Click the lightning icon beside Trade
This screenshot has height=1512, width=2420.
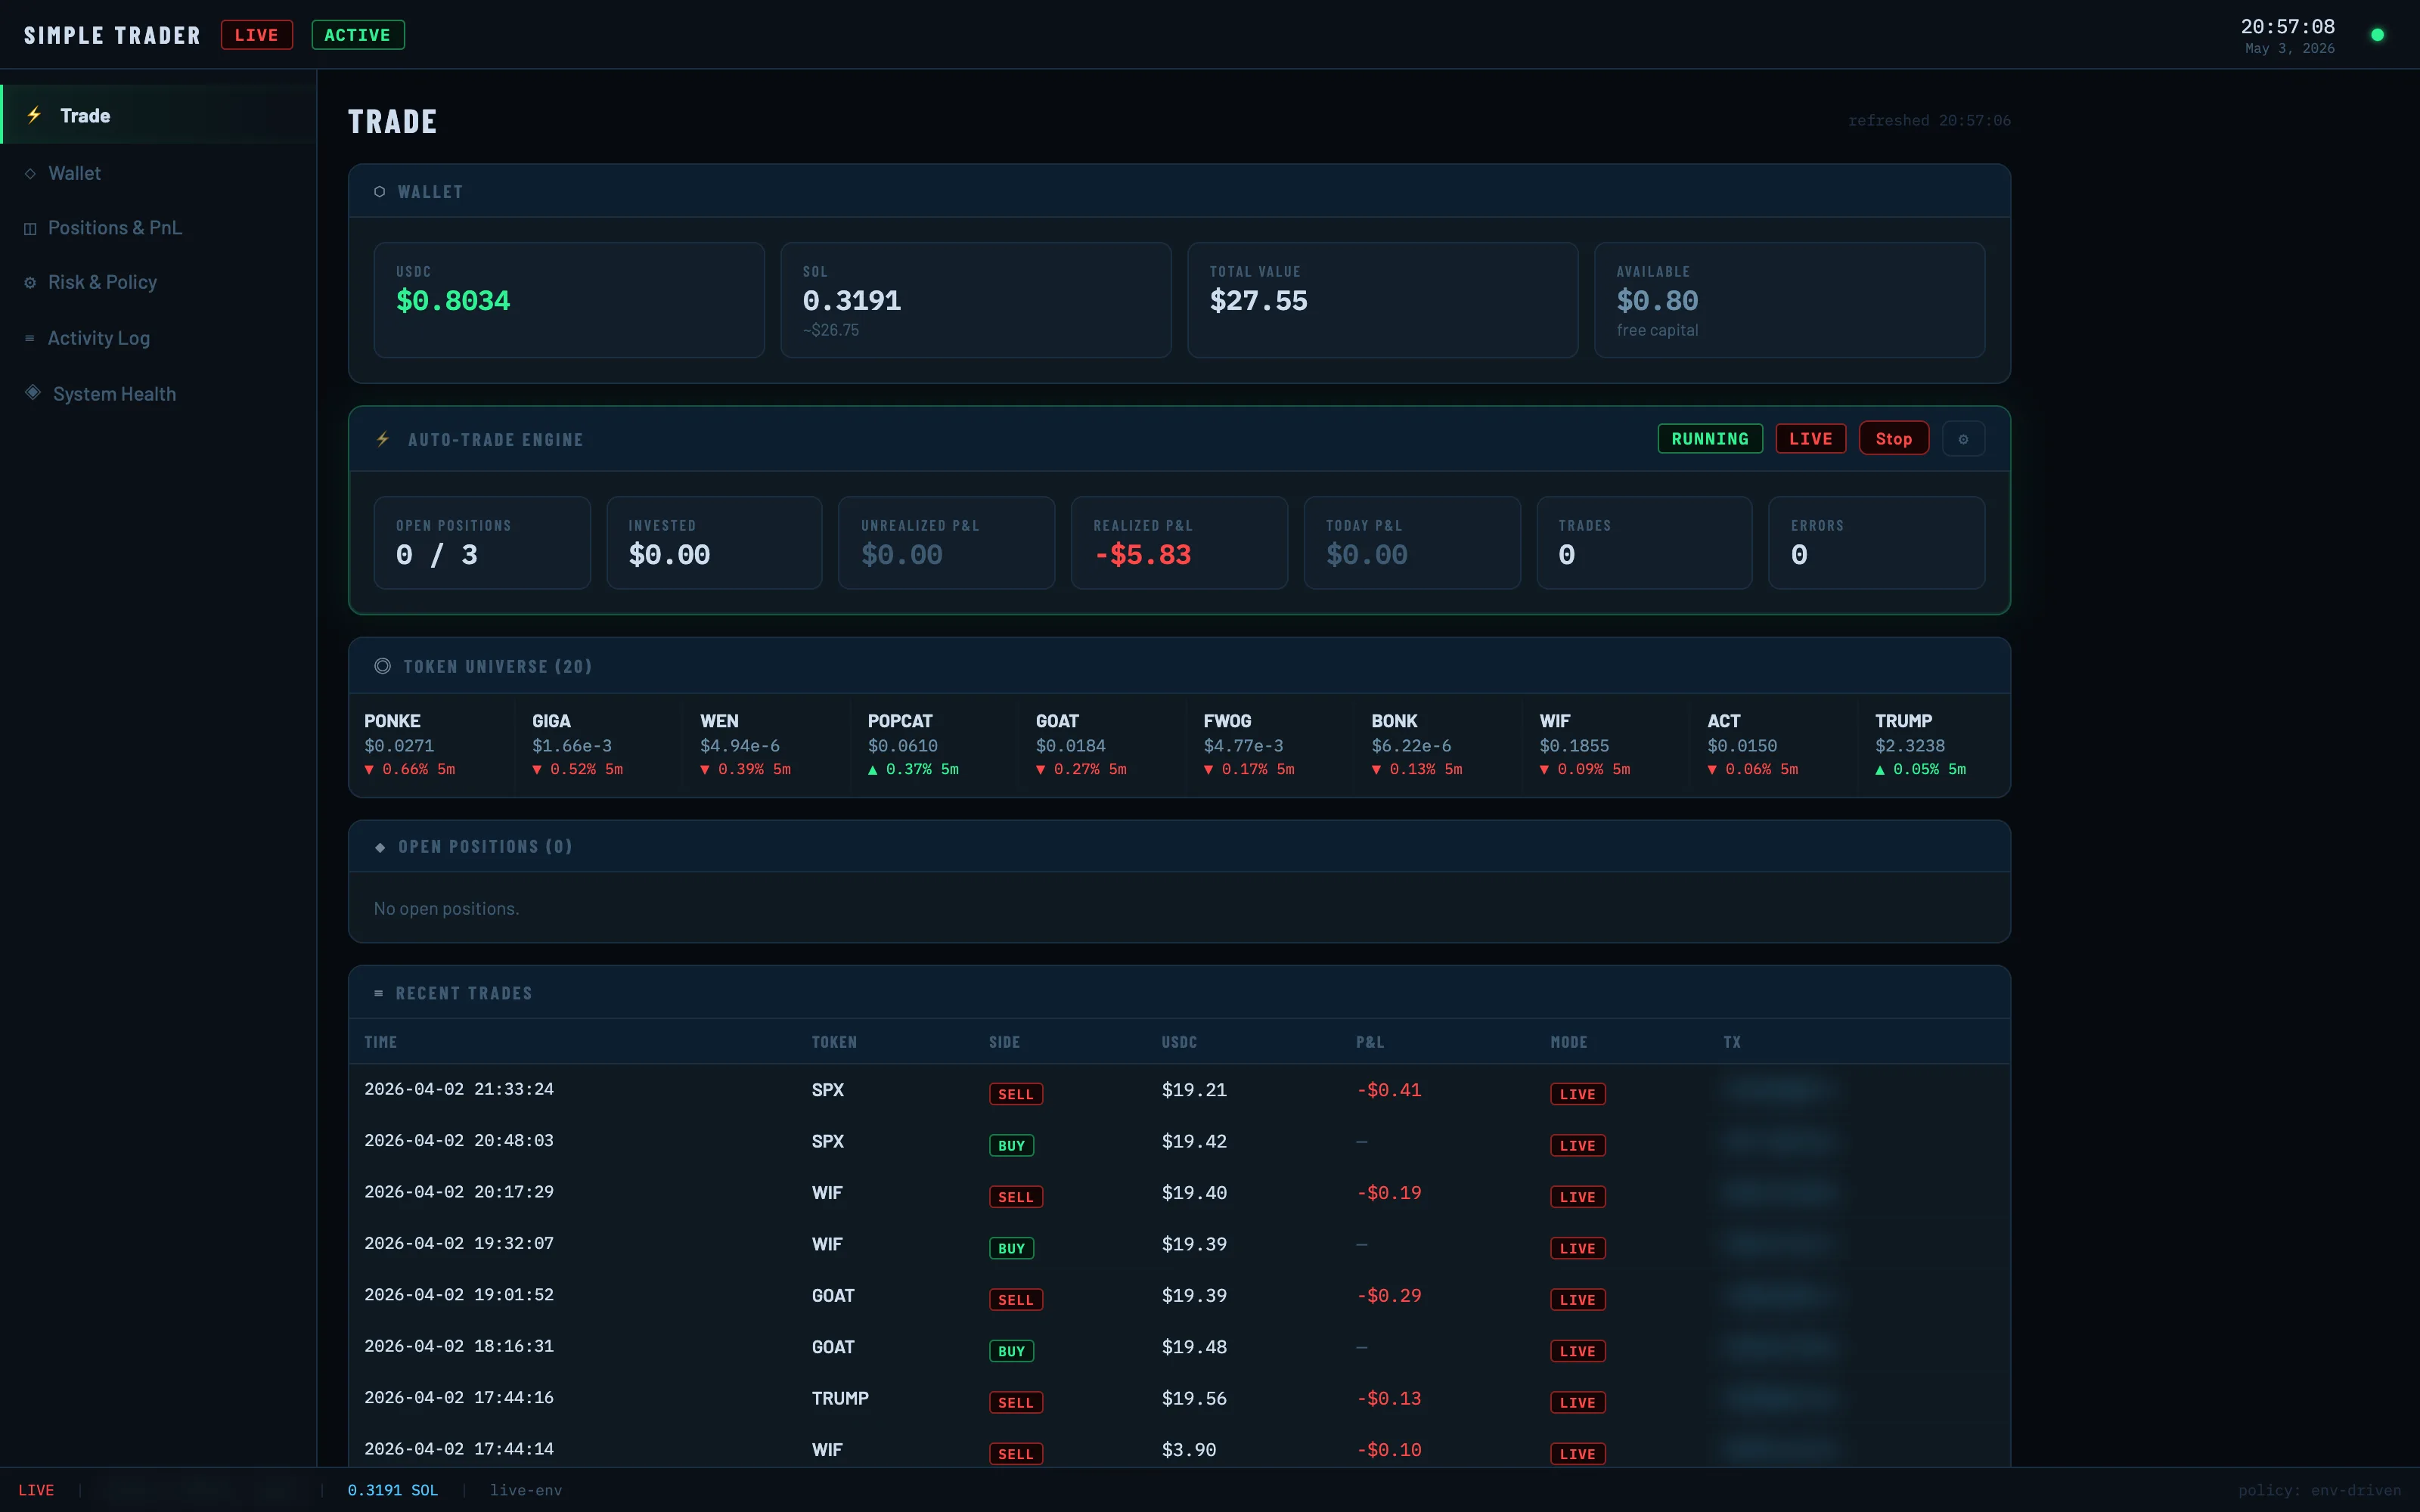pyautogui.click(x=34, y=115)
